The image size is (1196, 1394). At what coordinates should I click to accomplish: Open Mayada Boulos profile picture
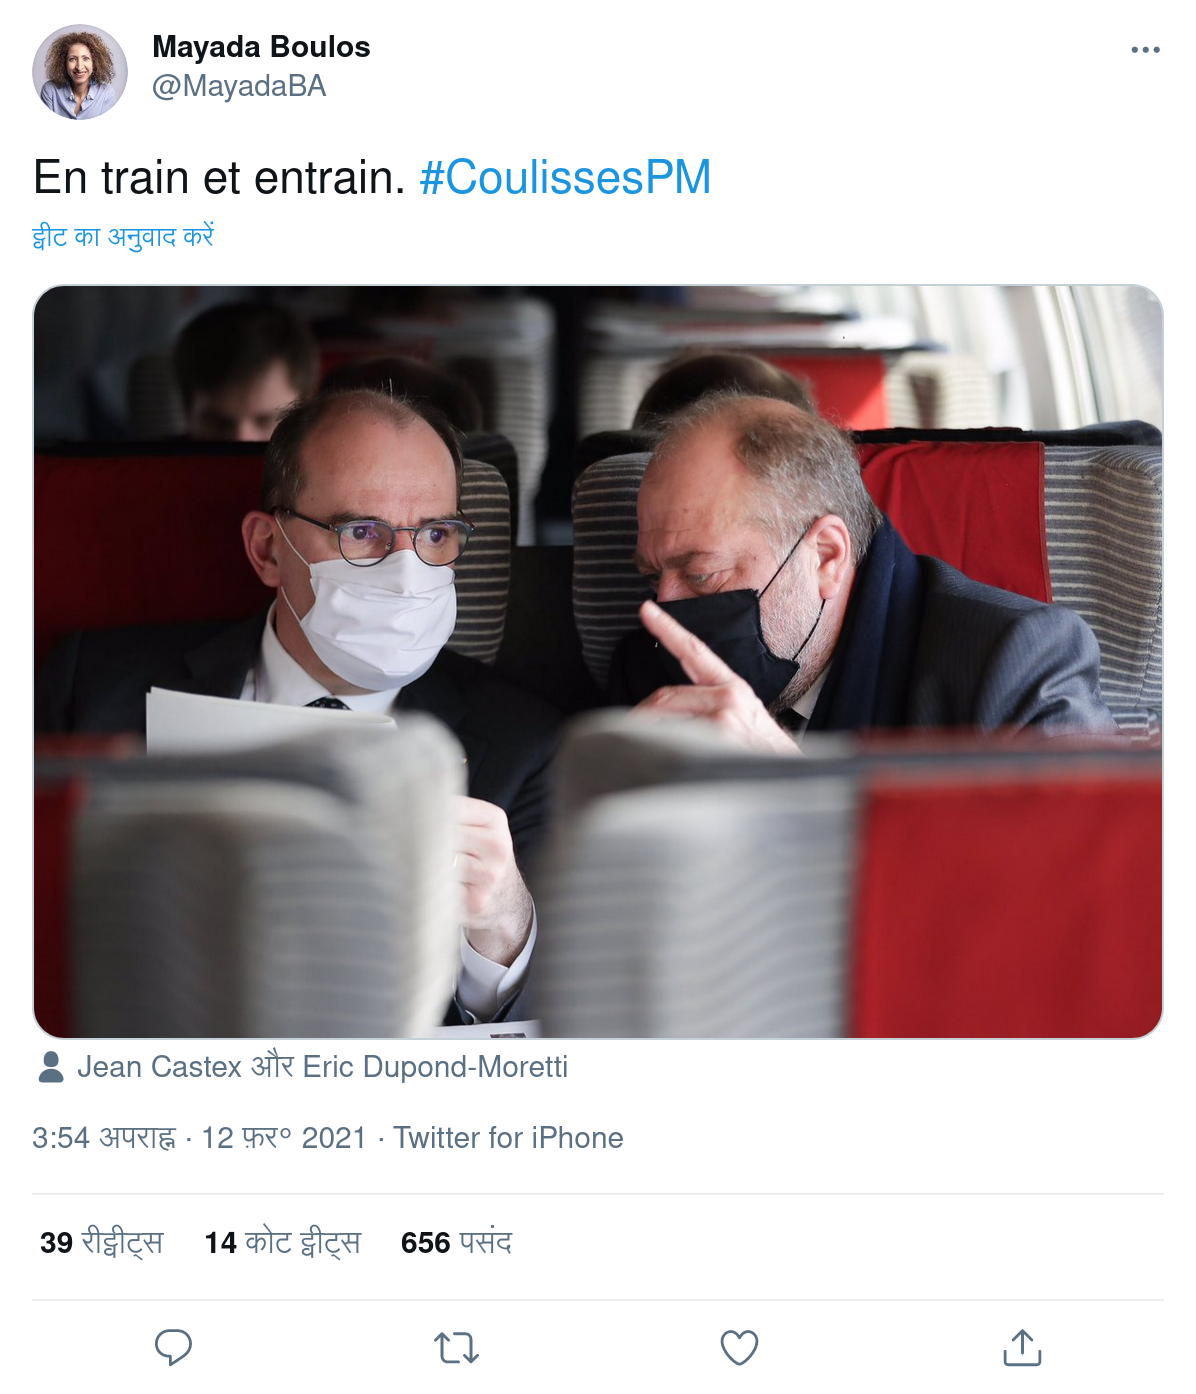[80, 72]
